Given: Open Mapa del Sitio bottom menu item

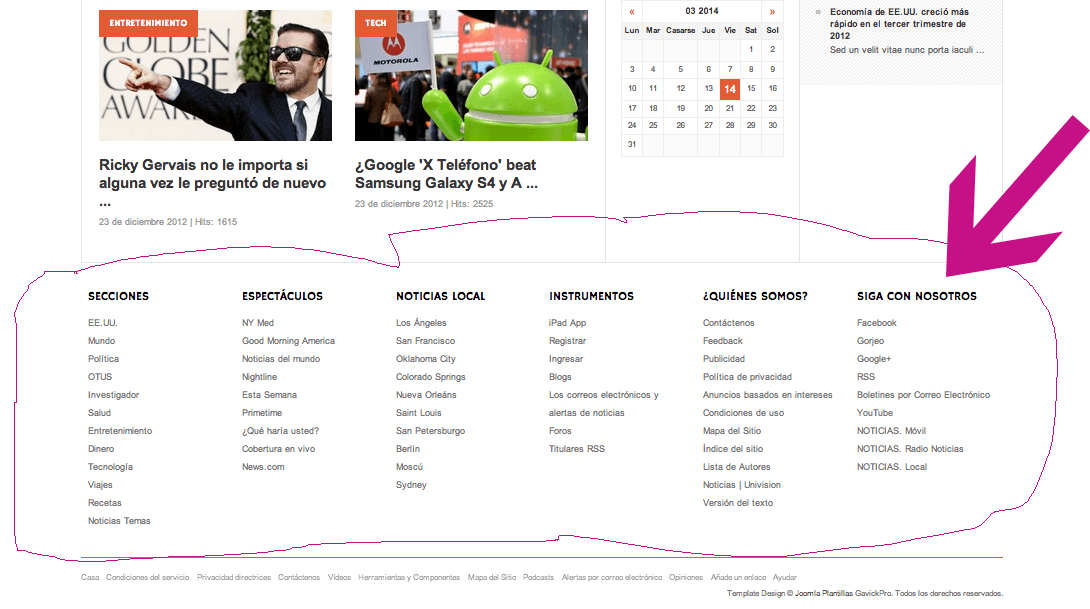Looking at the screenshot, I should coord(492,577).
